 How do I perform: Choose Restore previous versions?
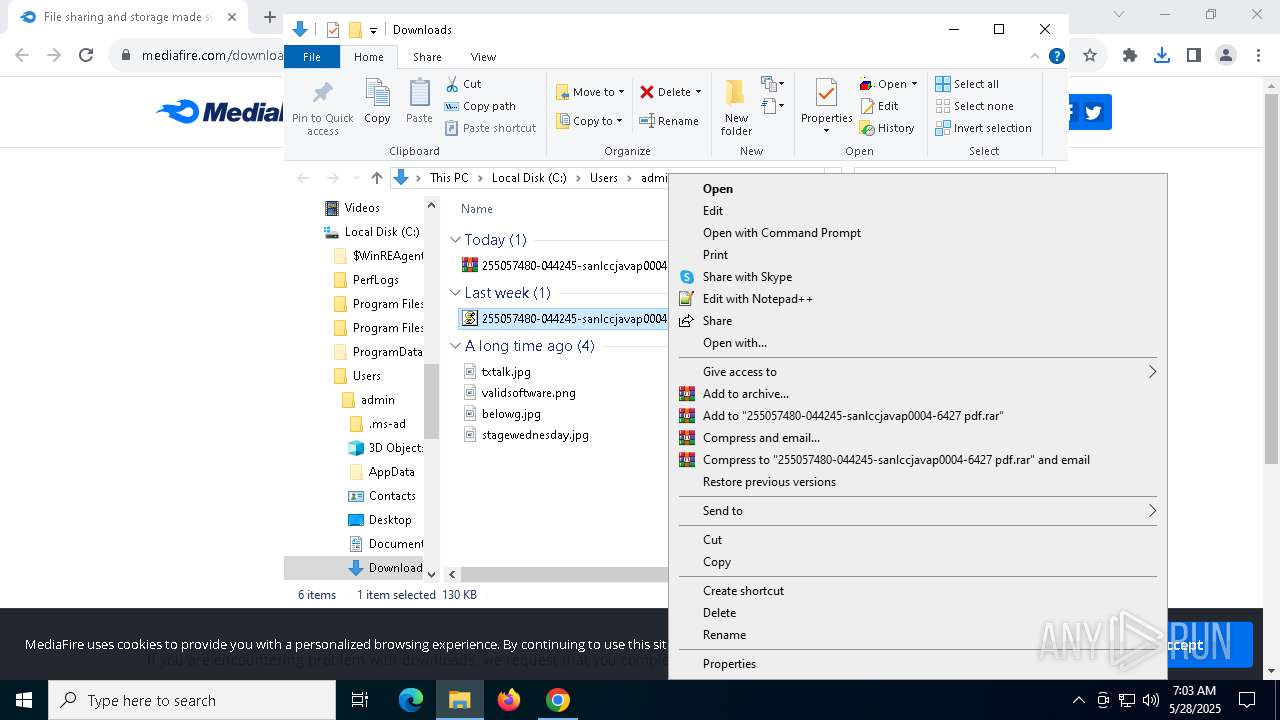coord(918,482)
